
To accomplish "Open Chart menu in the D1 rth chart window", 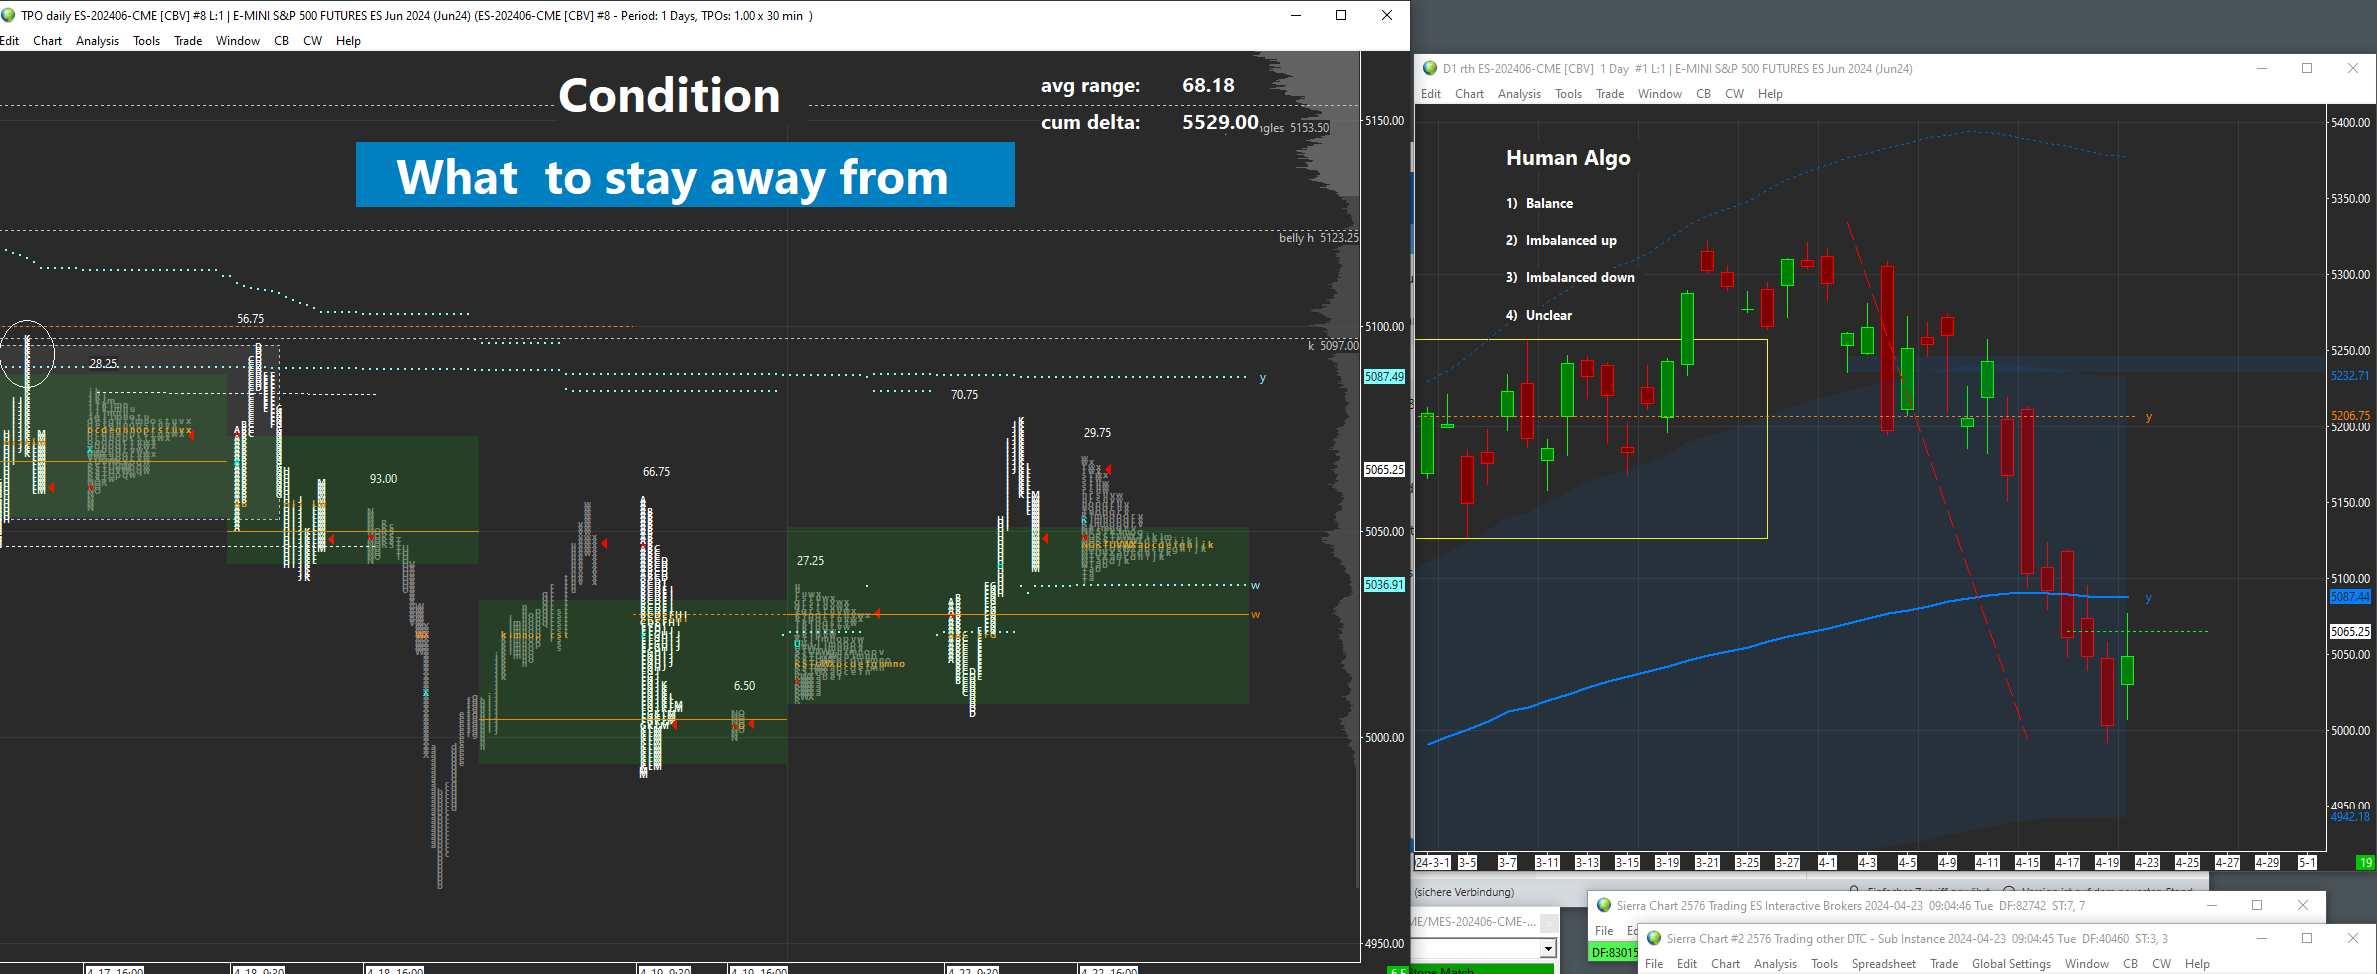I will coord(1469,94).
